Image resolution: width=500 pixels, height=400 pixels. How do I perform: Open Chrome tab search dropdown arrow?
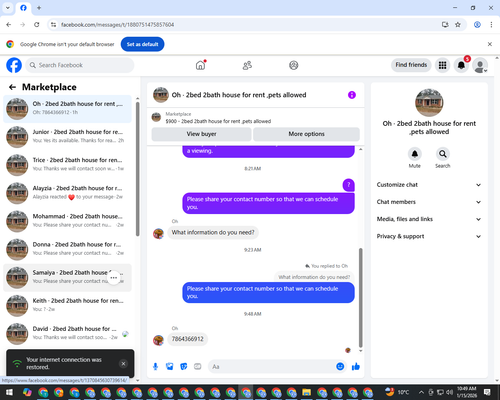(x=8, y=8)
